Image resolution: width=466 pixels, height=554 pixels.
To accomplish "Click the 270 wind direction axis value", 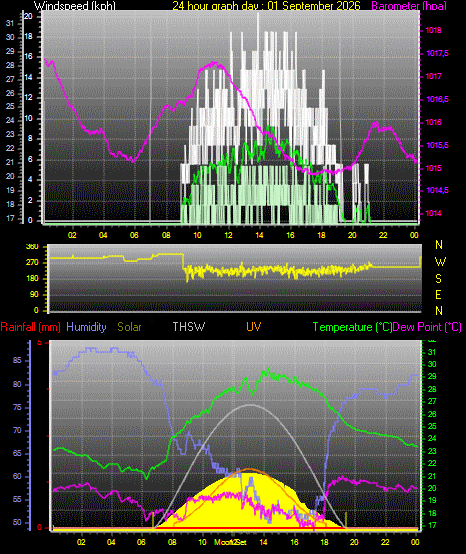I will point(33,263).
